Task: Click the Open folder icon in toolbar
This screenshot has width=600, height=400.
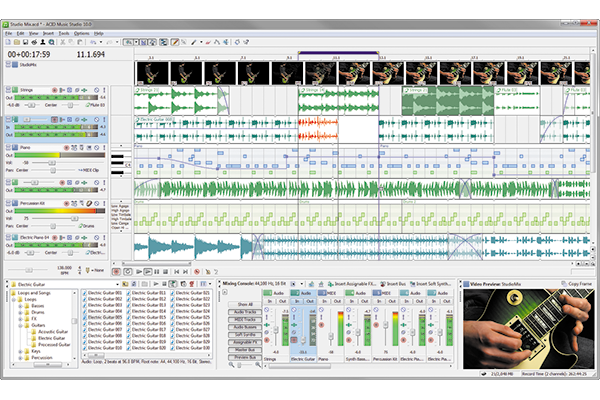Action: [x=17, y=42]
